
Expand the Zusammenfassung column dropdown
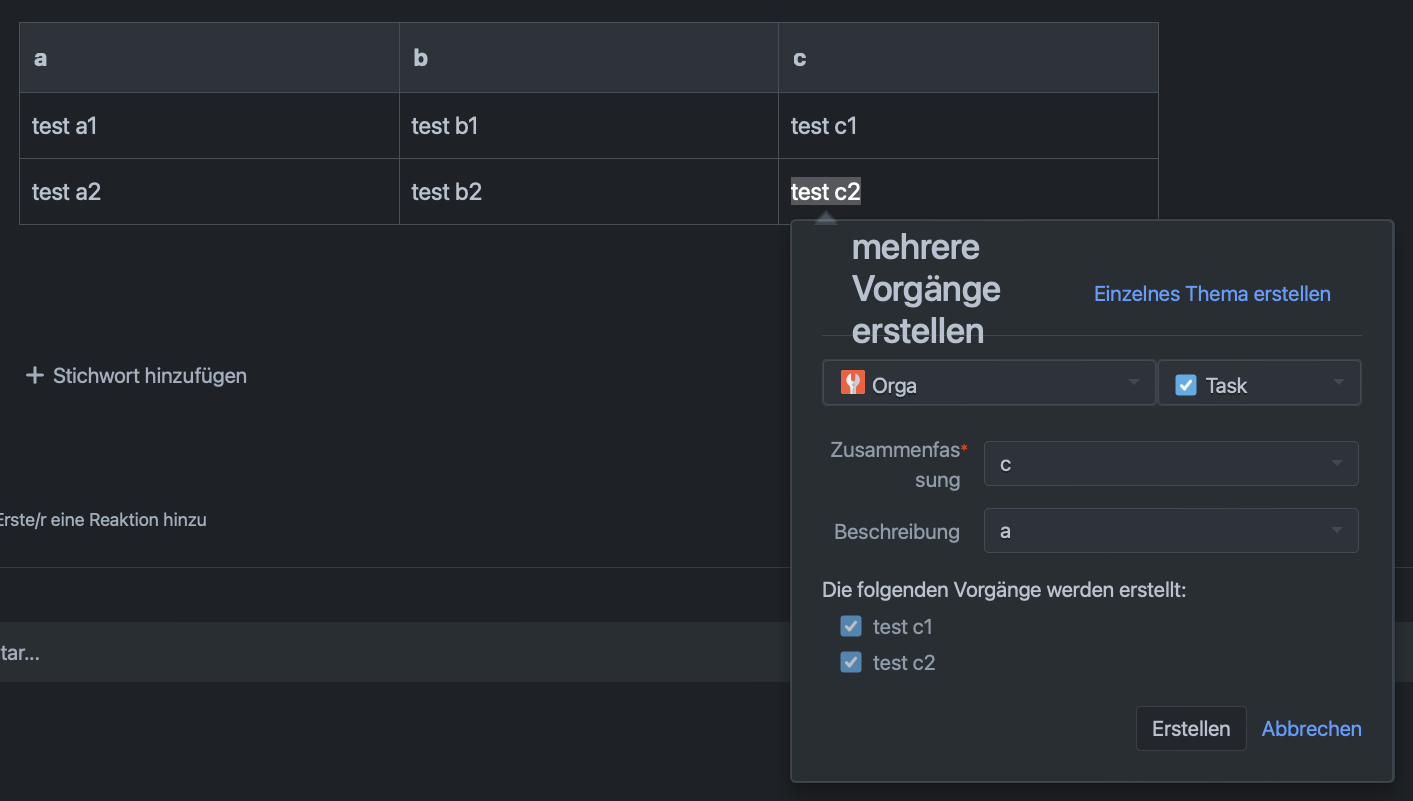pyautogui.click(x=1171, y=464)
